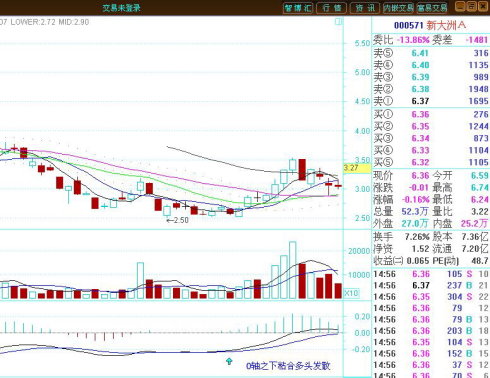490x378 pixels.
Task: Select the 委比 -13.86% value
Action: point(414,40)
